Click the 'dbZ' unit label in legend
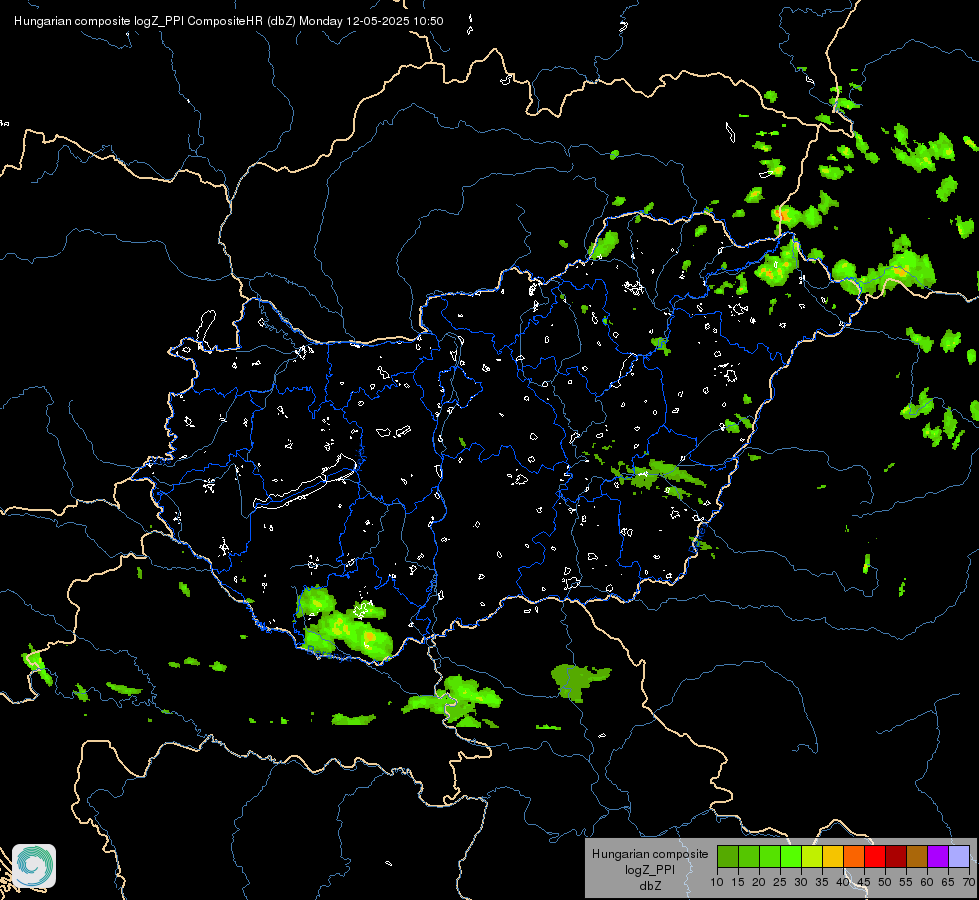 [650, 886]
